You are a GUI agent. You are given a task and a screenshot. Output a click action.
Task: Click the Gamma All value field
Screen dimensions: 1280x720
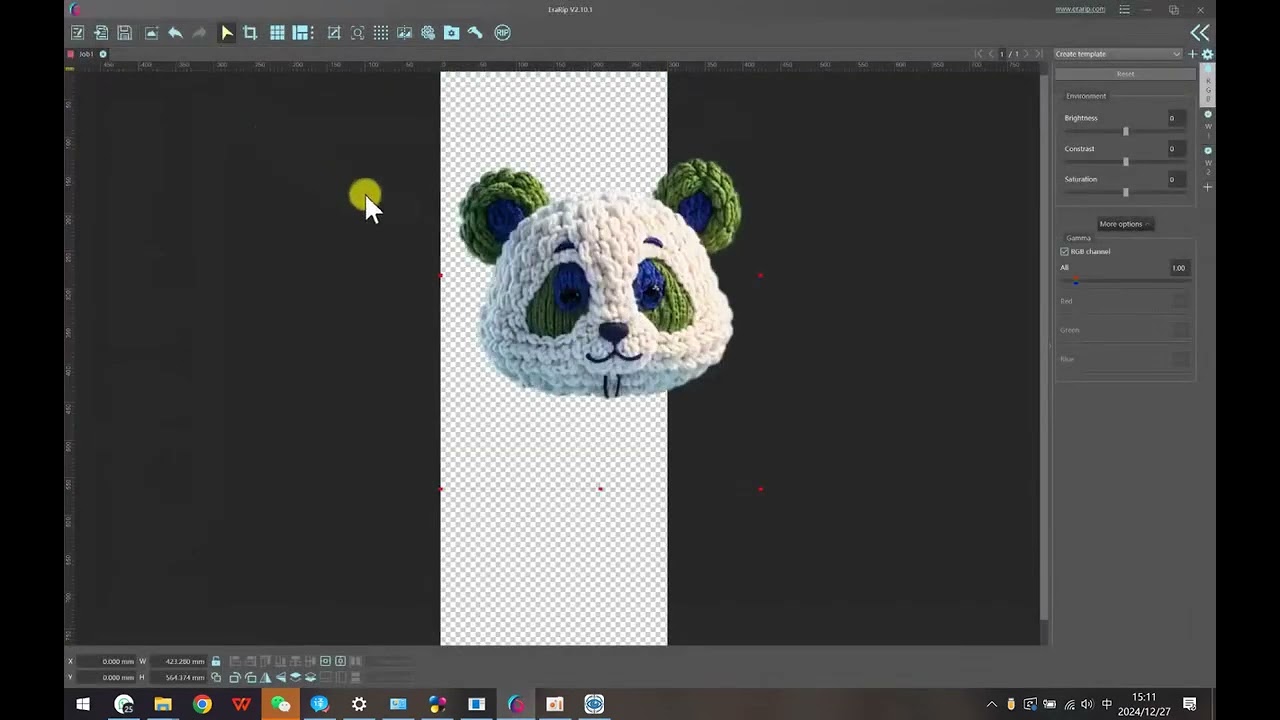[x=1179, y=268]
